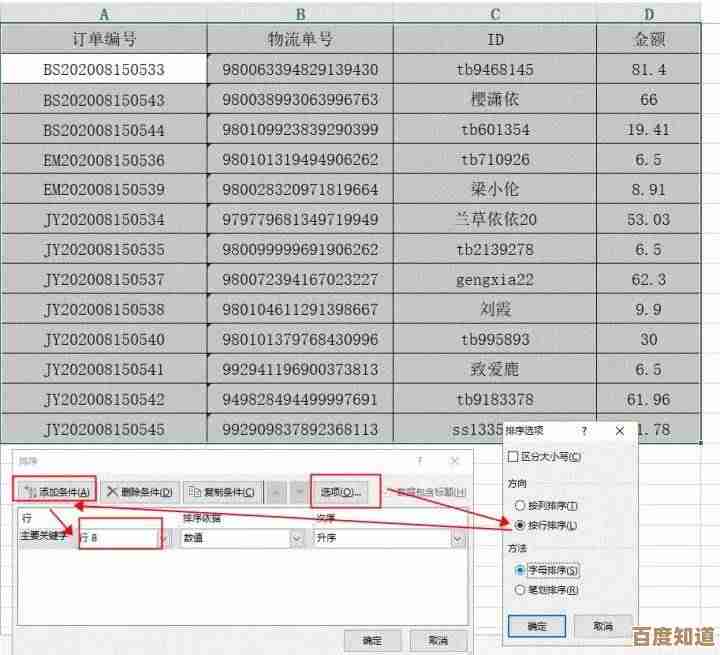Click 确定 in the 排序选项 dialog
Viewport: 720px width, 655px height.
tap(537, 625)
